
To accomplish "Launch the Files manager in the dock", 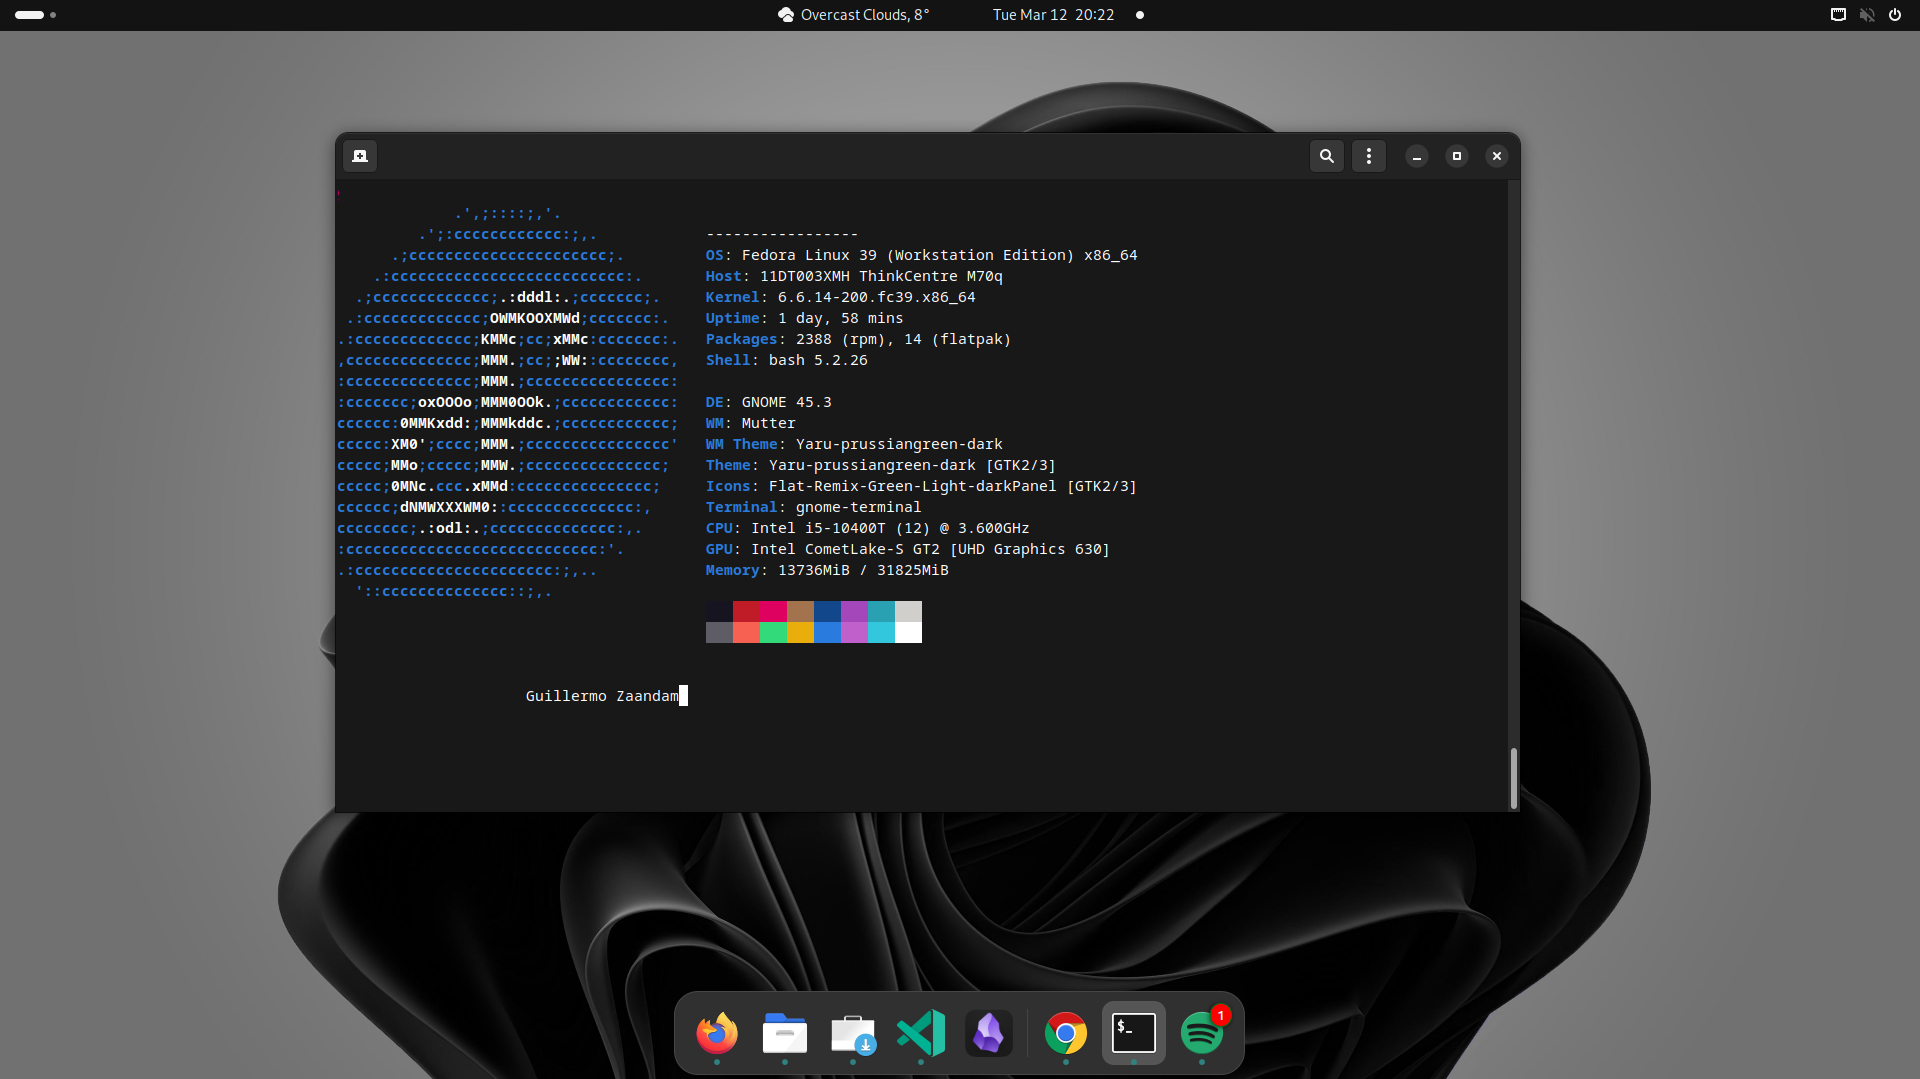I will pos(785,1033).
